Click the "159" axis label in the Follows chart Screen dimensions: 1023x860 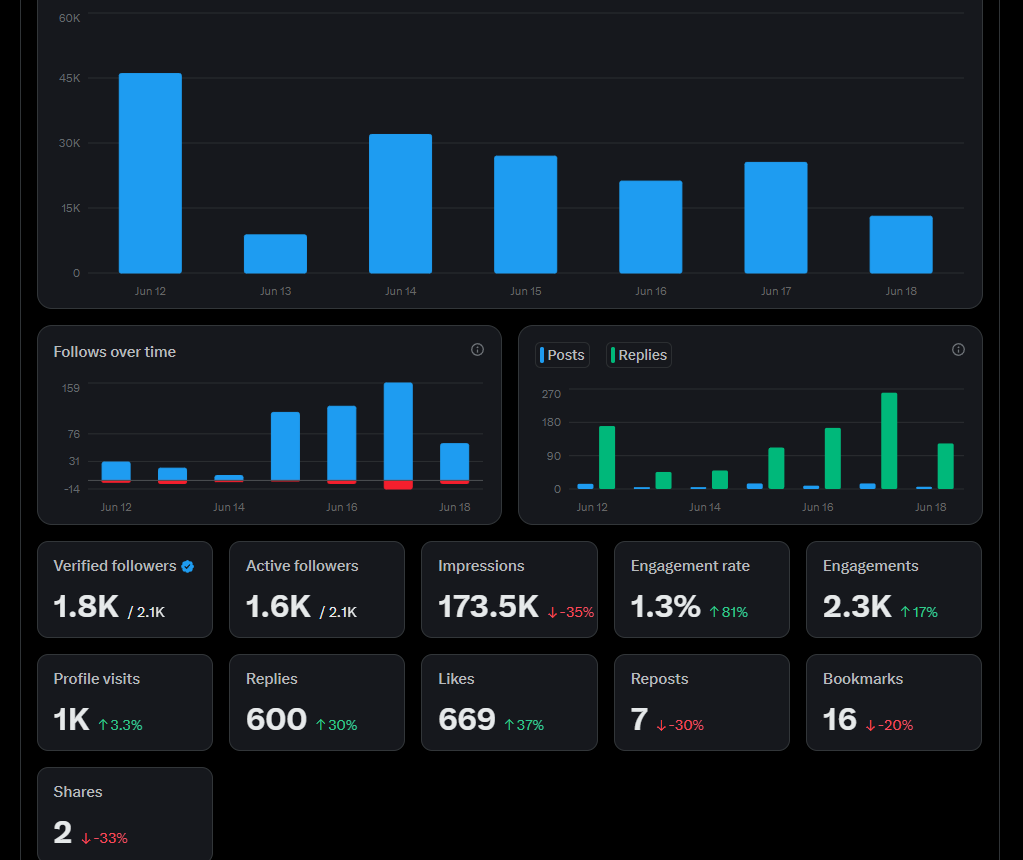pyautogui.click(x=70, y=388)
